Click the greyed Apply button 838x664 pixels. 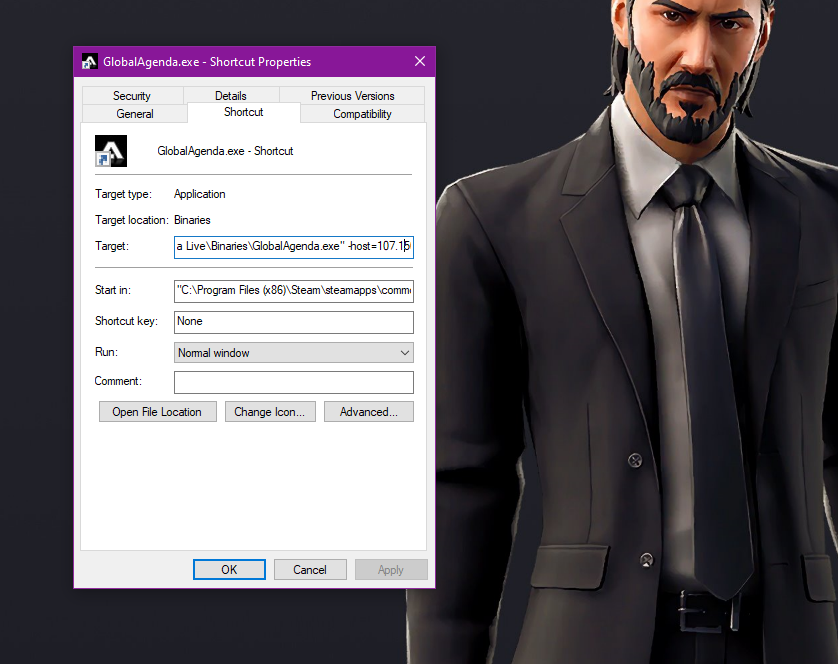pos(391,570)
